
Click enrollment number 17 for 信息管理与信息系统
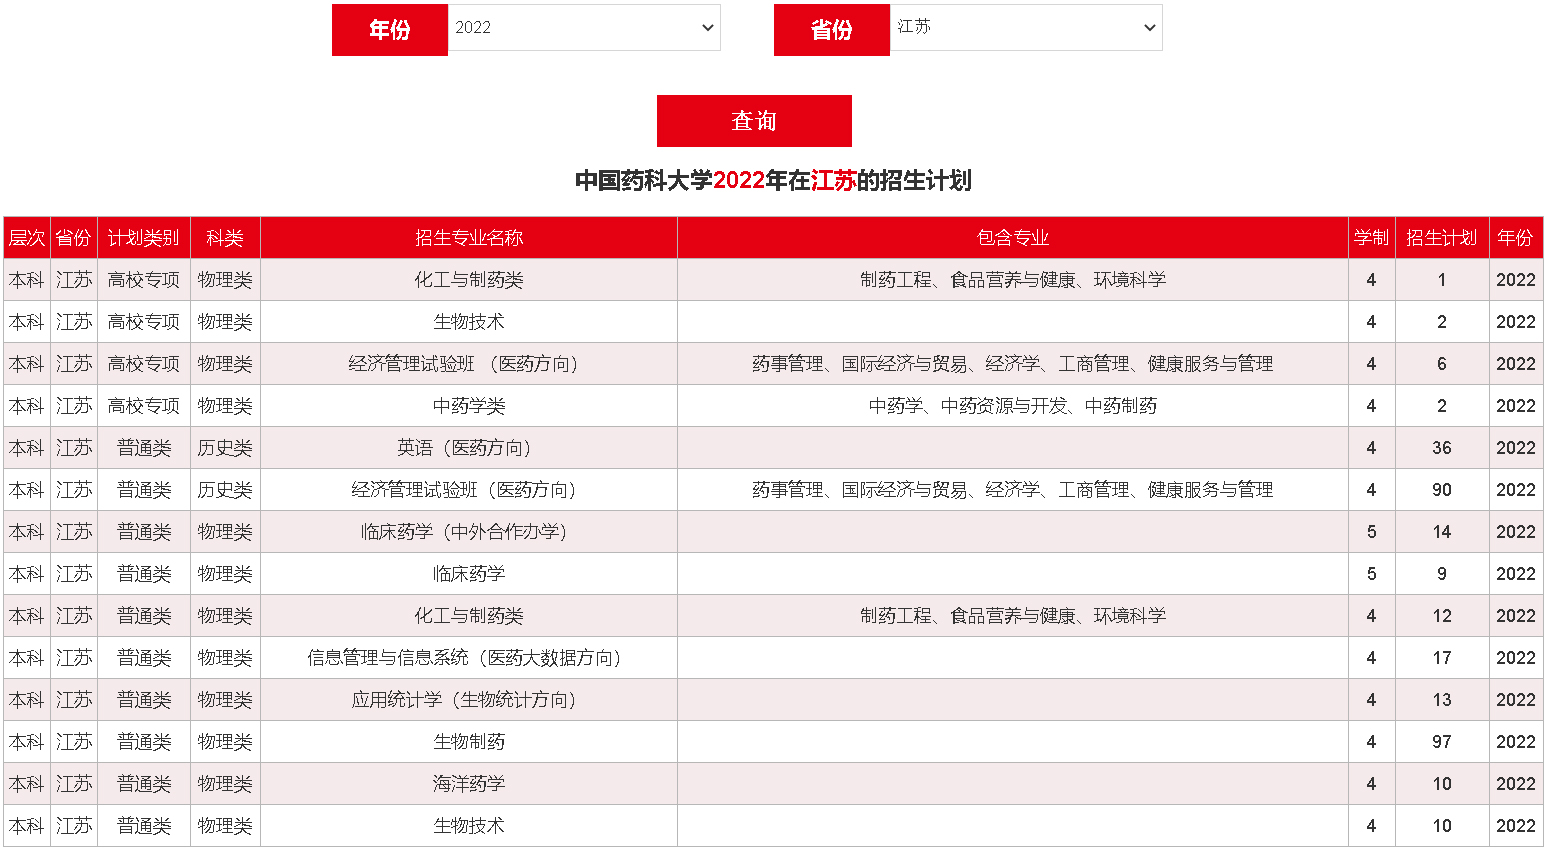click(x=1442, y=658)
